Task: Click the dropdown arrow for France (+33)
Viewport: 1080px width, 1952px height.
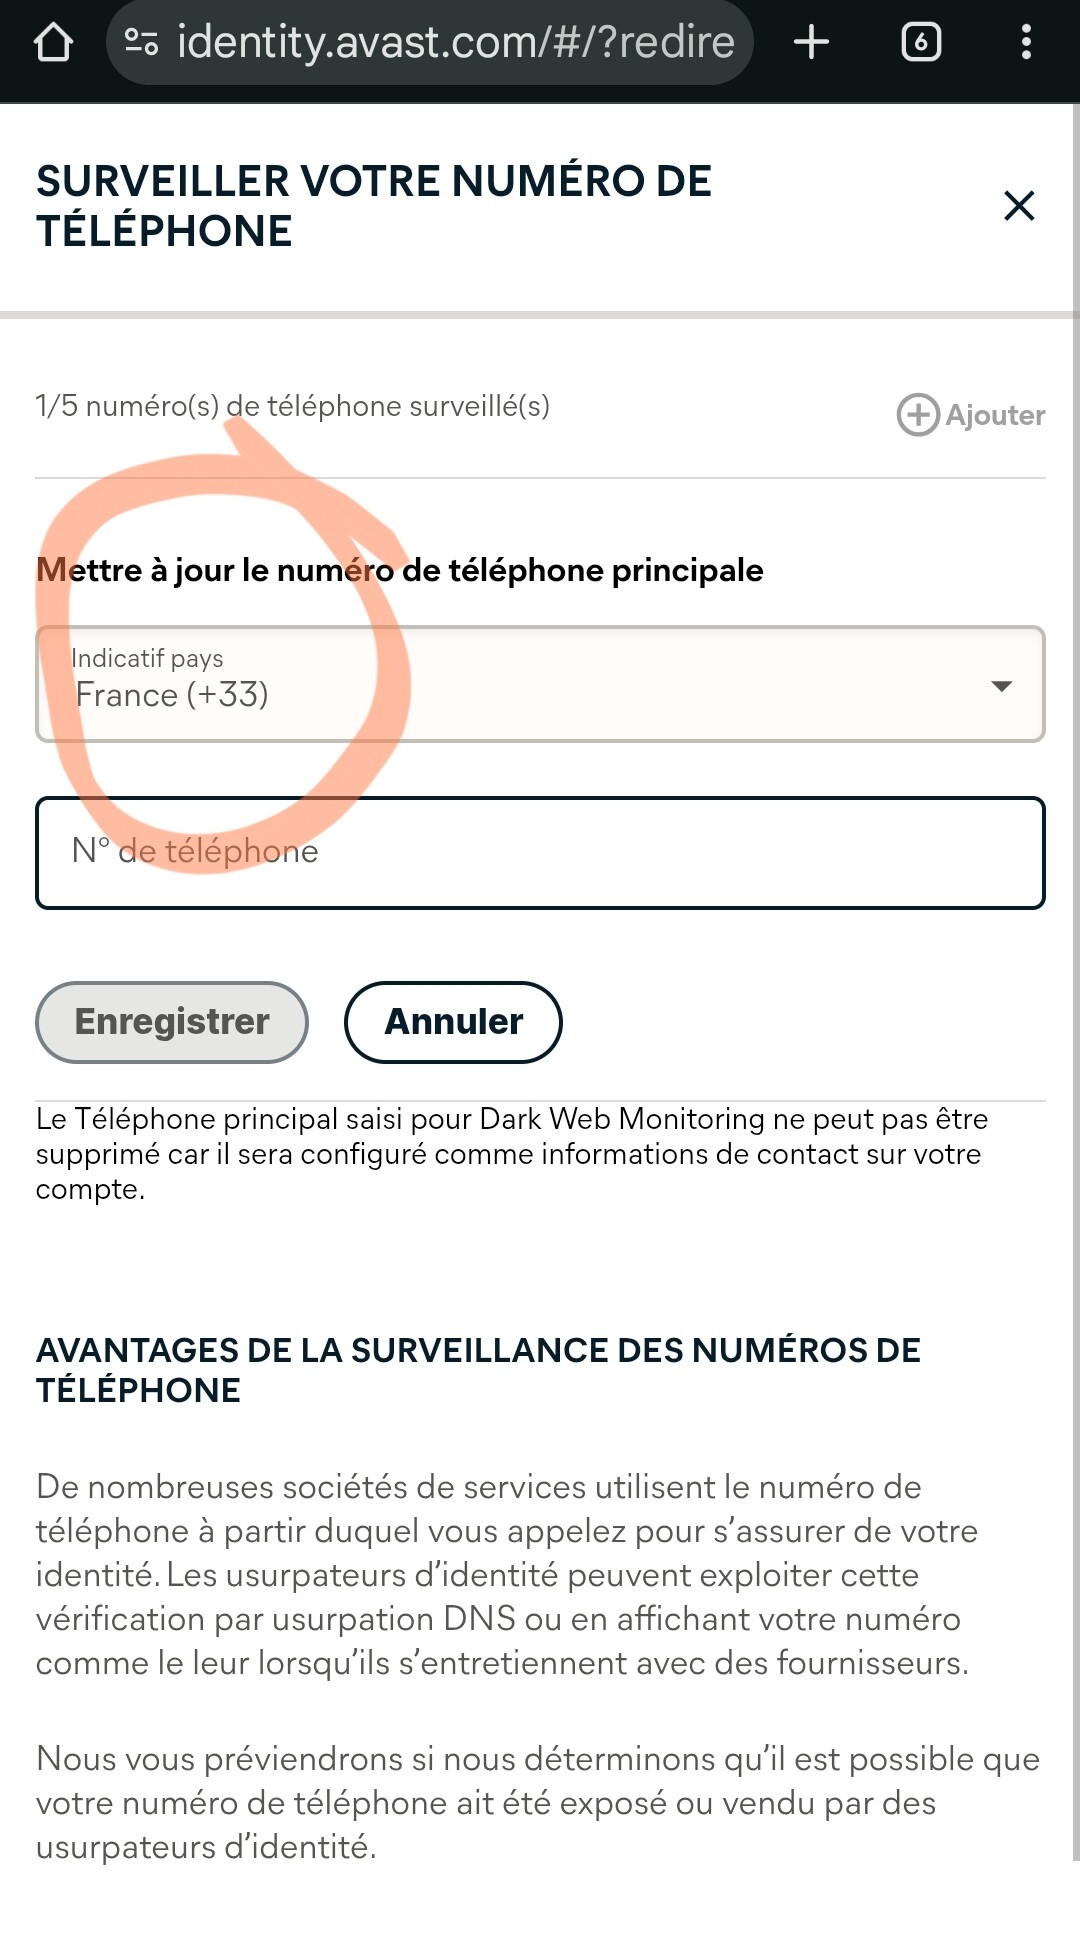Action: [1001, 686]
